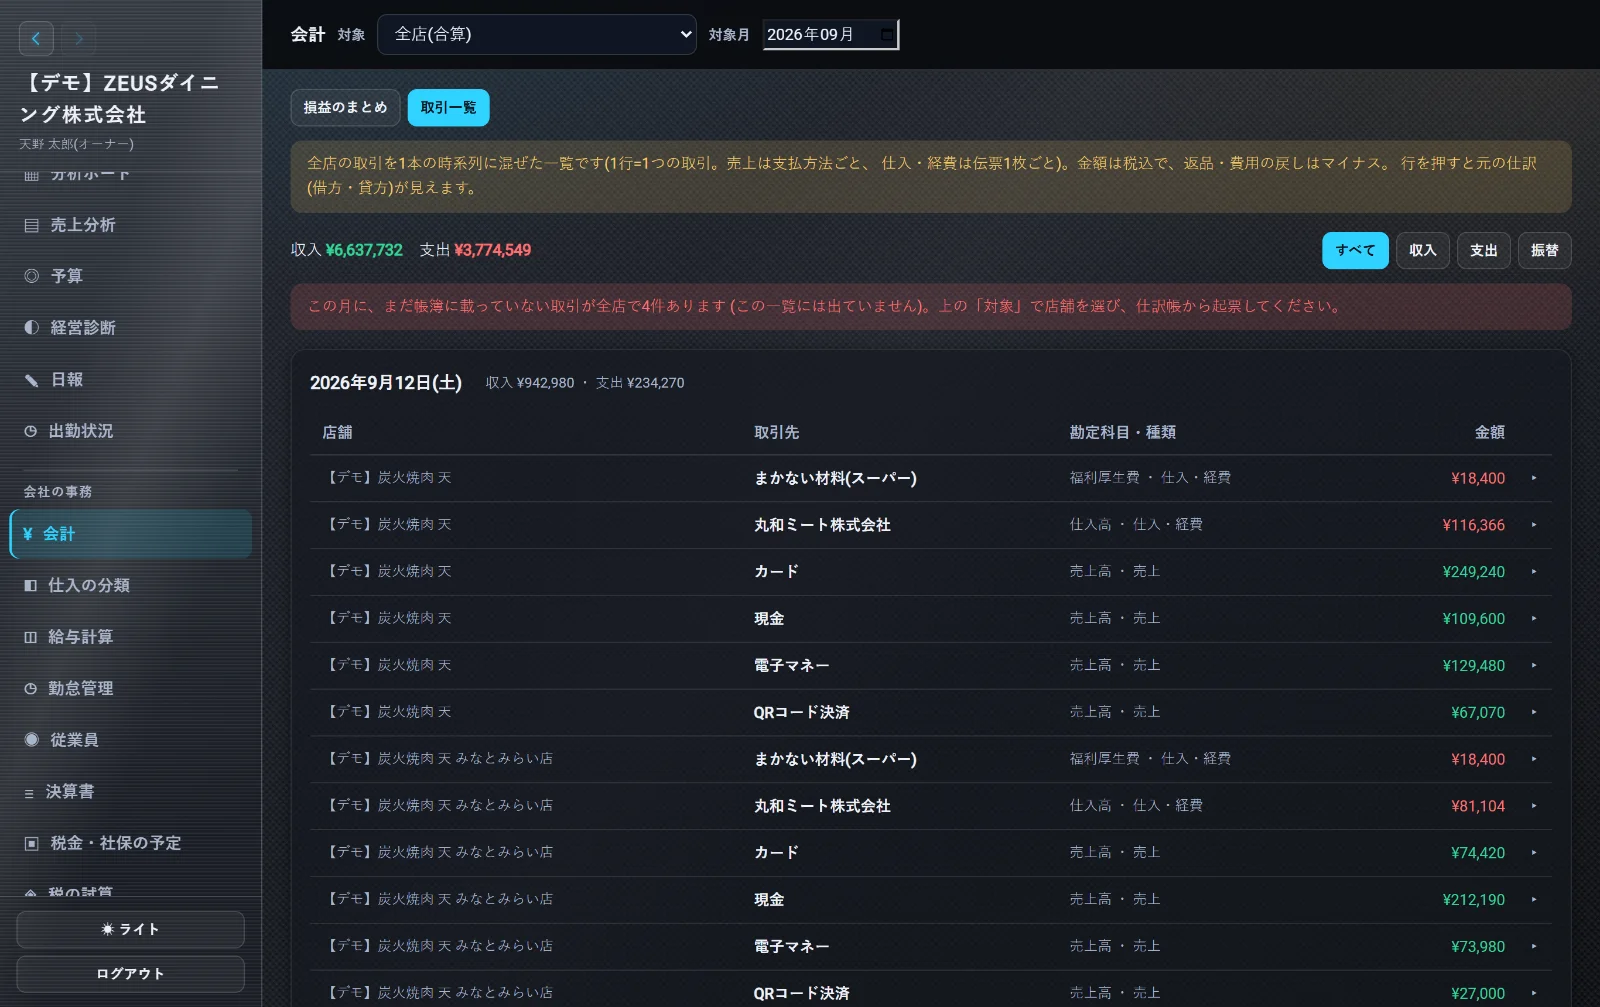Expand the ¥109,600 現金 row arrow
Screen dimensions: 1600x1007
tap(1533, 619)
